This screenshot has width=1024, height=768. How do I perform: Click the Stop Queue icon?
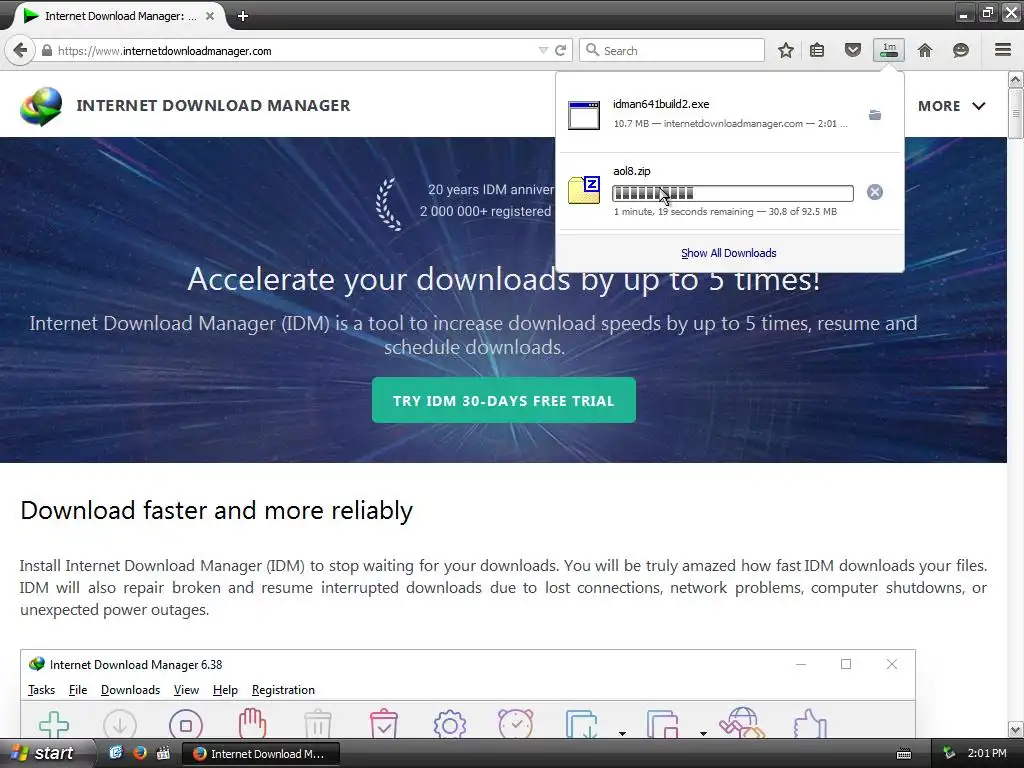pos(662,725)
